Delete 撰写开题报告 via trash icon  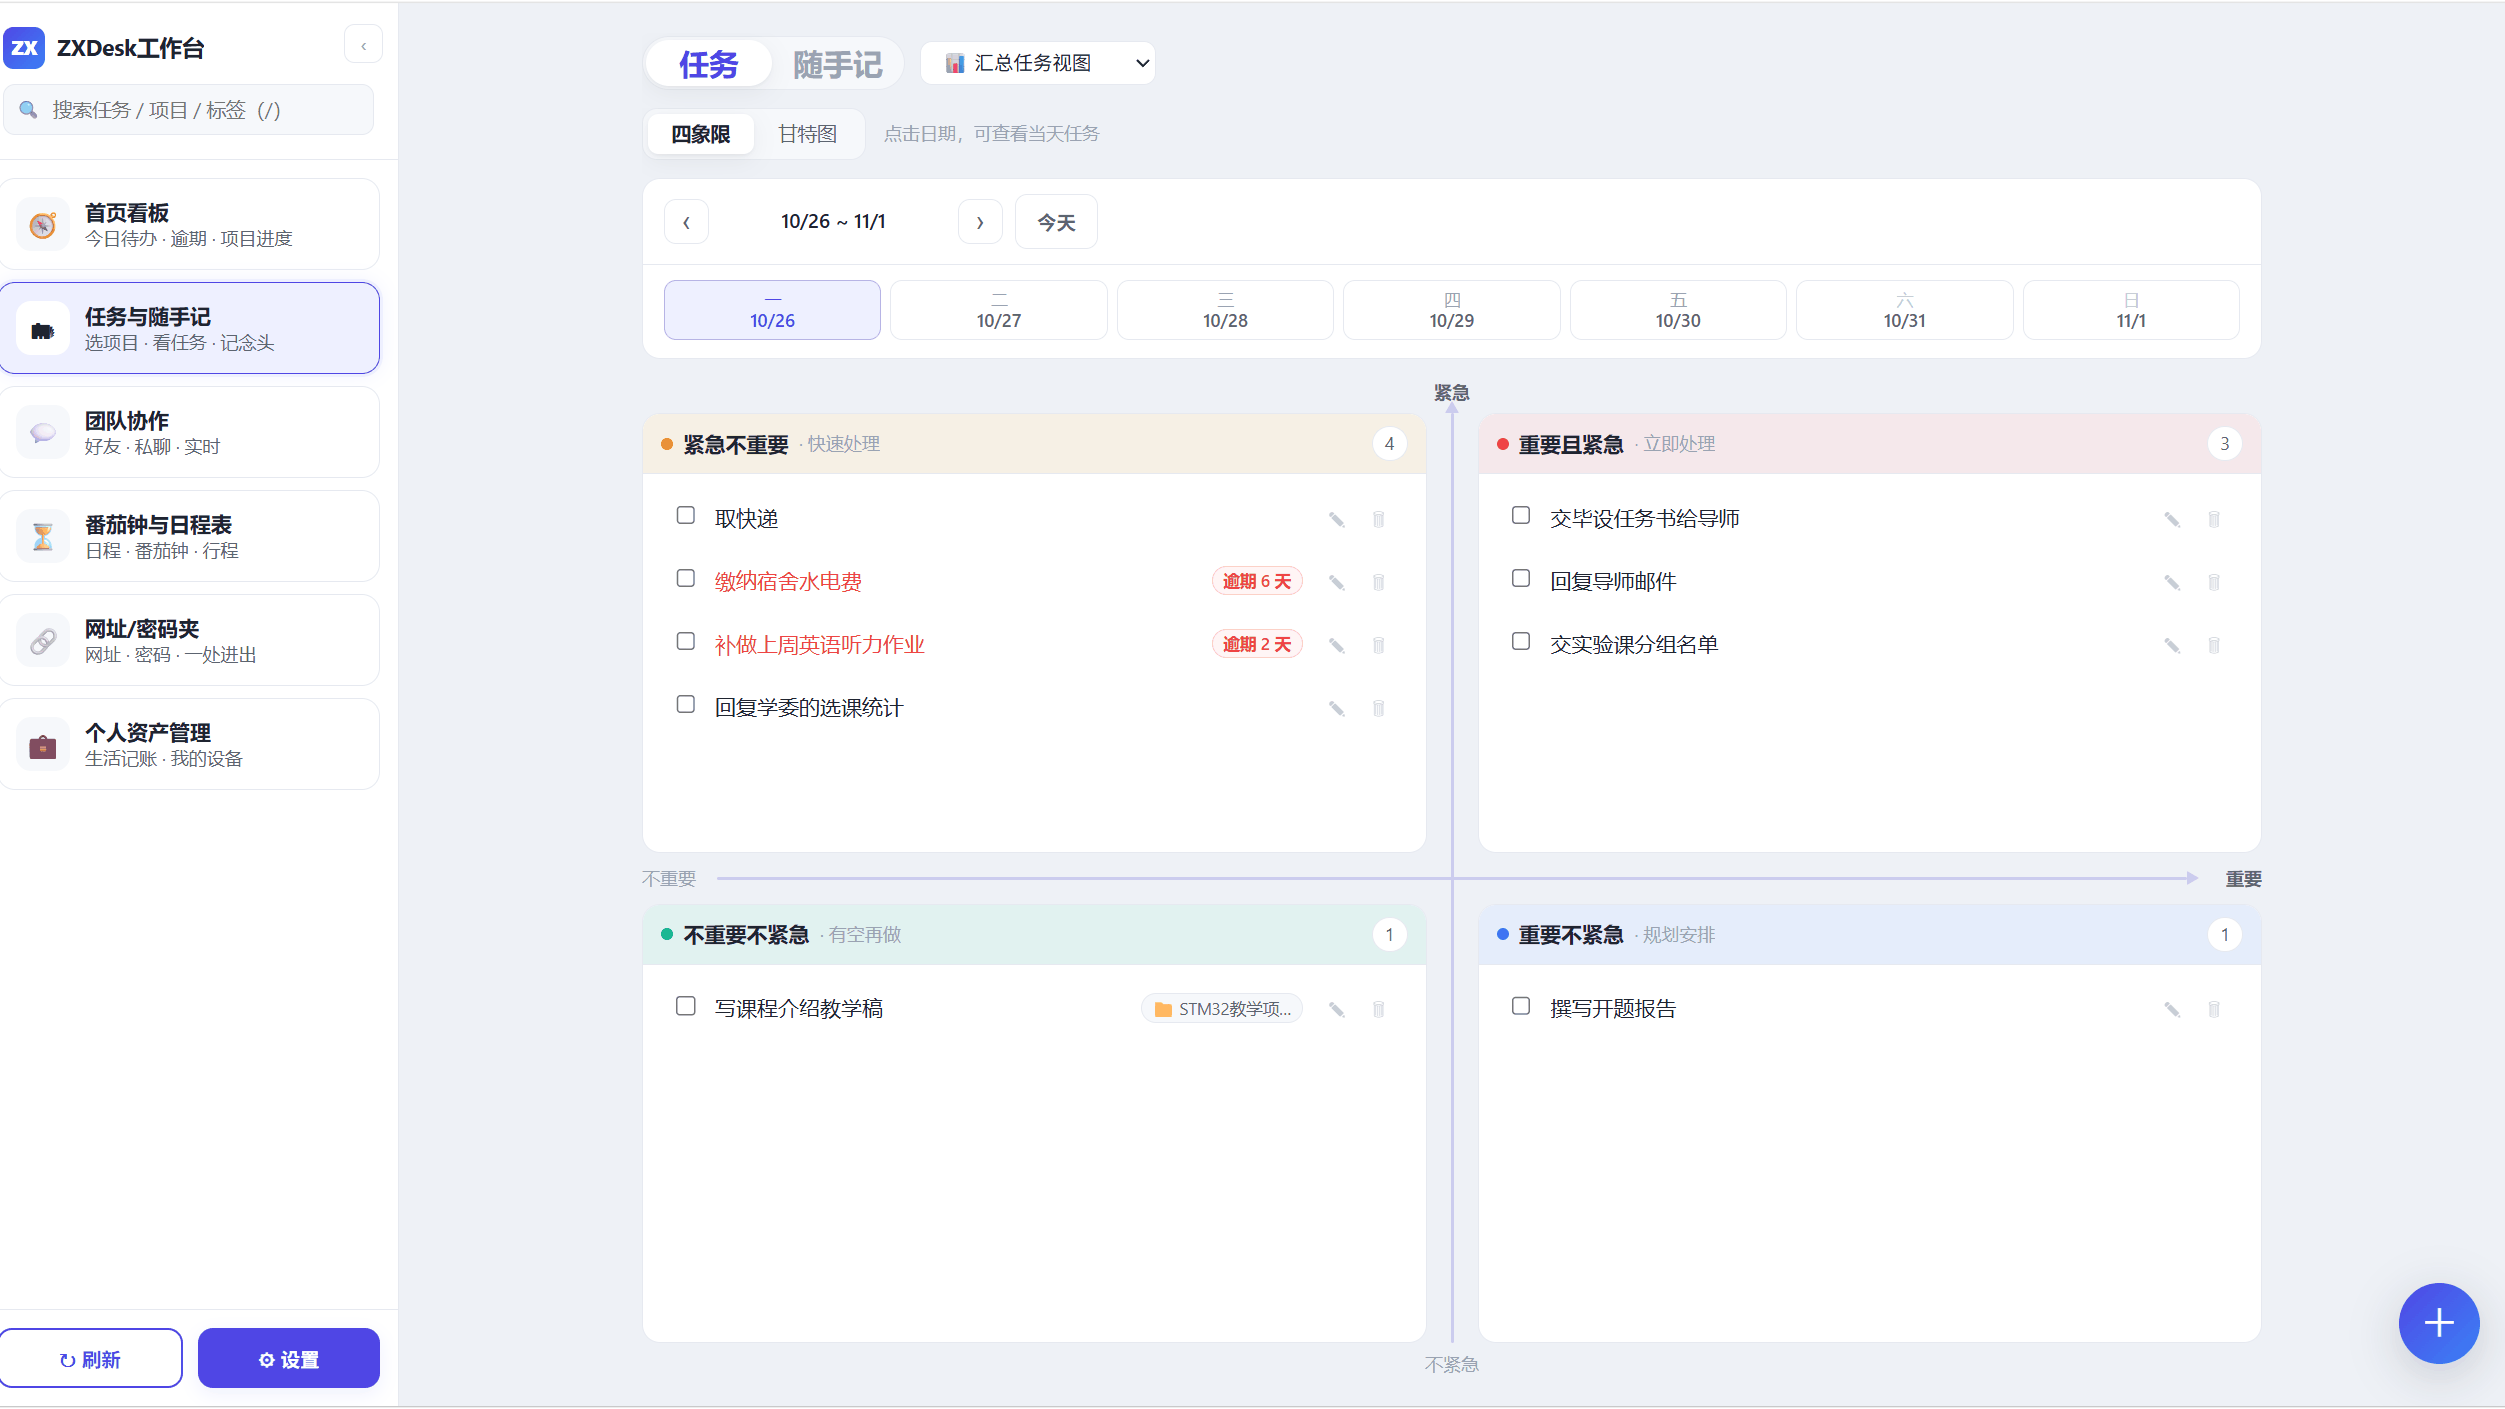point(2214,1009)
